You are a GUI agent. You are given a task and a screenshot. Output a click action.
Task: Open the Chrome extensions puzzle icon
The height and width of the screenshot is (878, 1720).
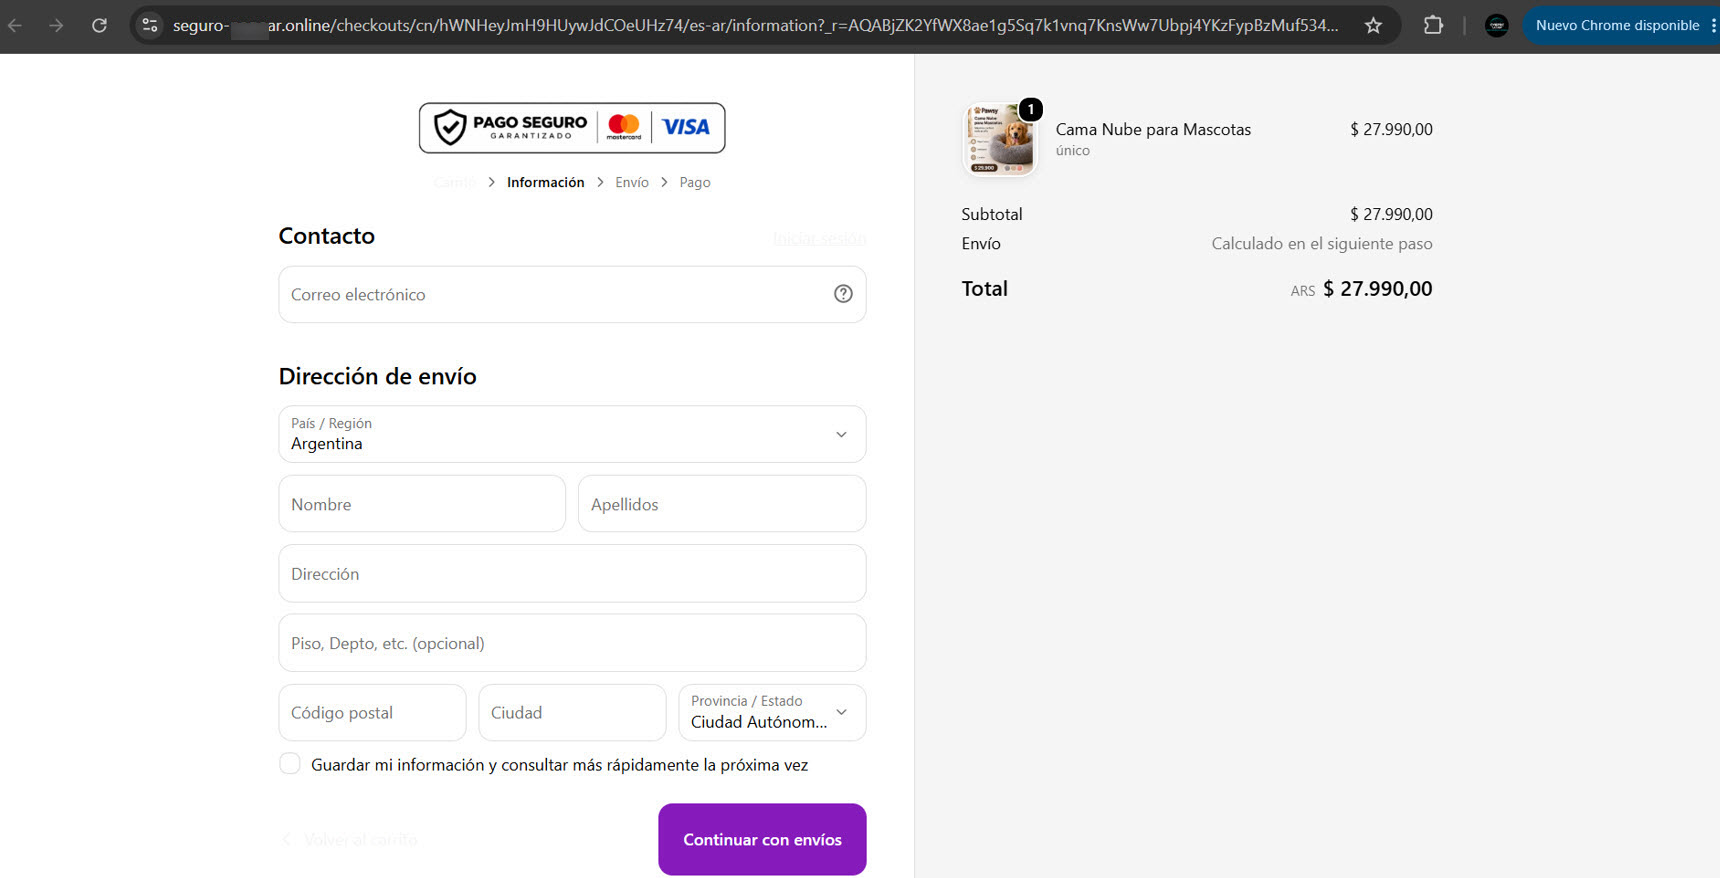1433,25
